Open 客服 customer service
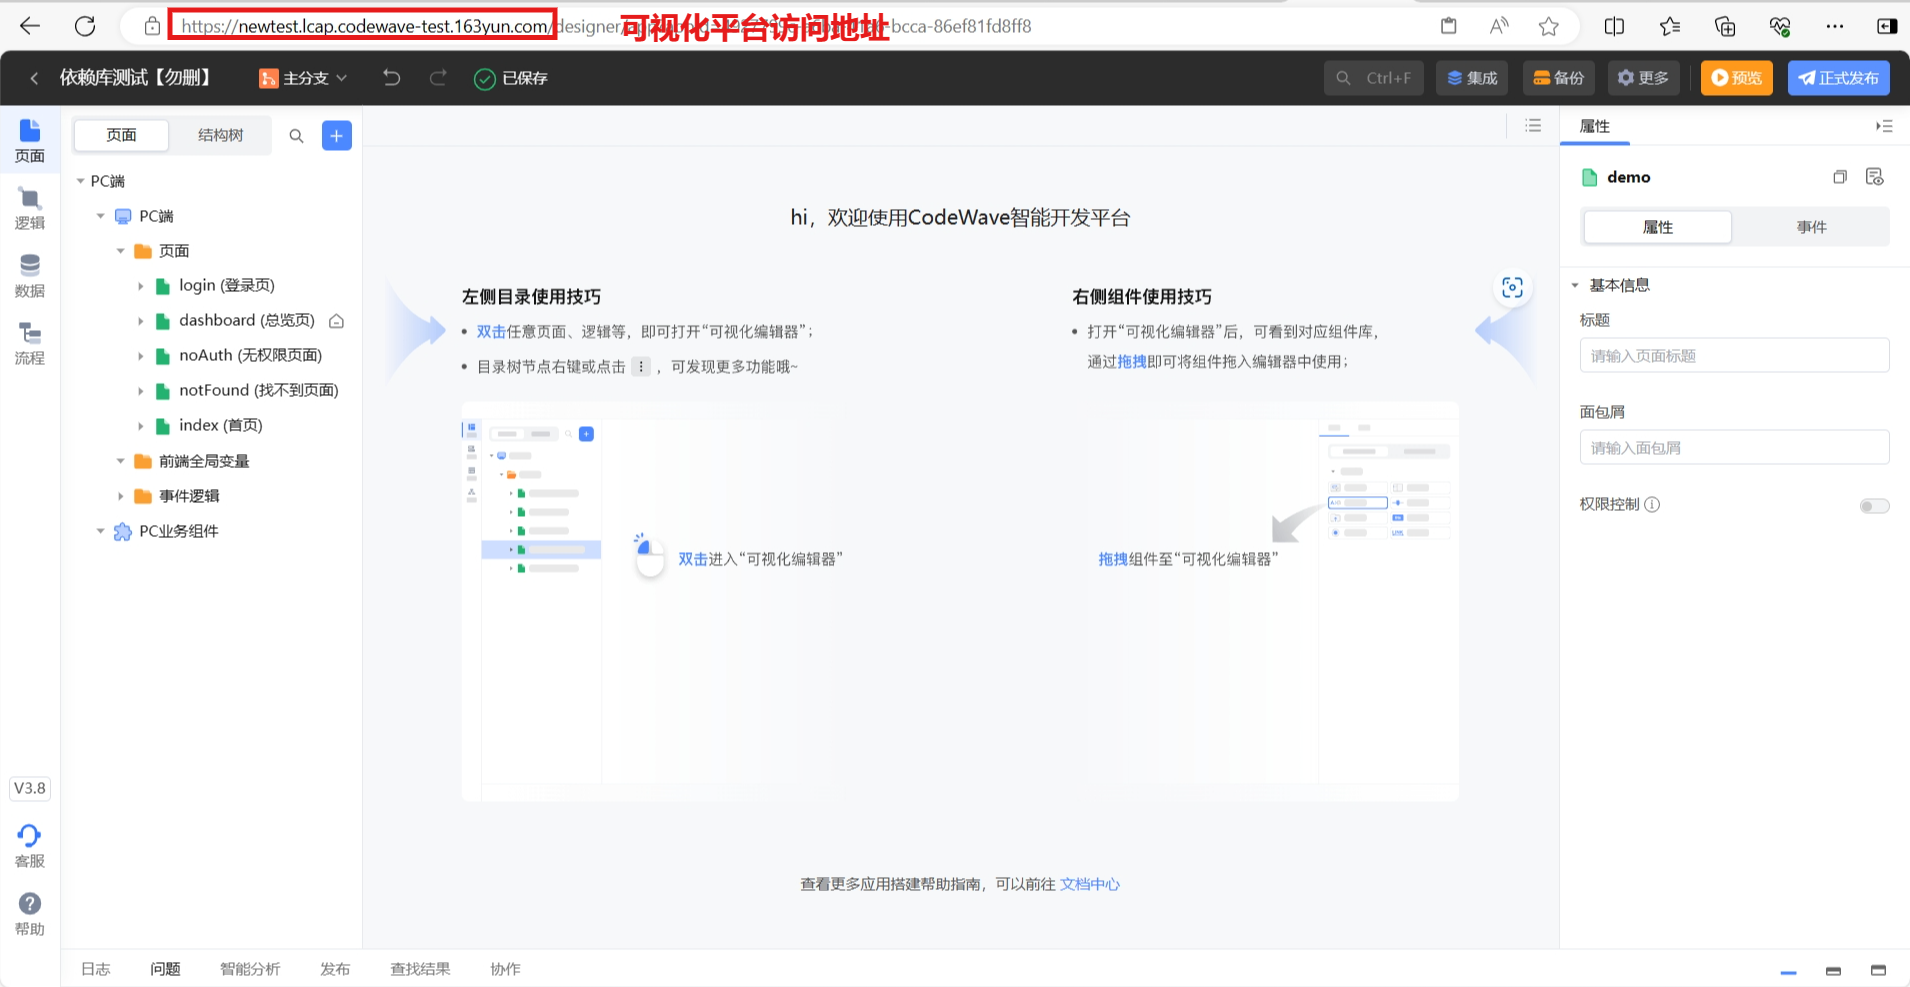This screenshot has height=987, width=1910. [30, 846]
